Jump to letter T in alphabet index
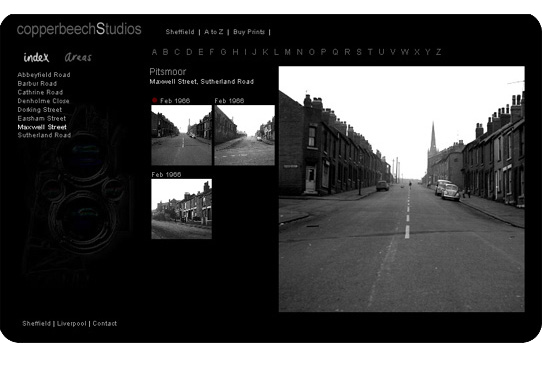Viewport: 542px width, 369px height. point(370,52)
